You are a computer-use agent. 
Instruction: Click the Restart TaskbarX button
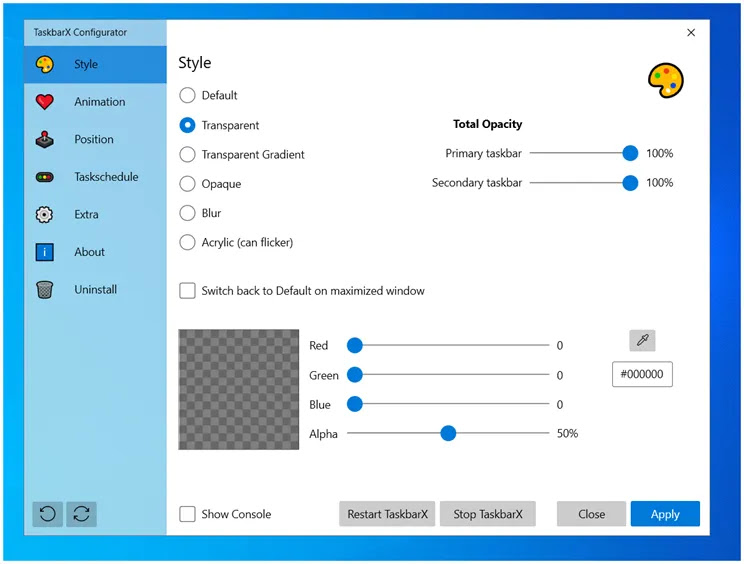[x=387, y=514]
